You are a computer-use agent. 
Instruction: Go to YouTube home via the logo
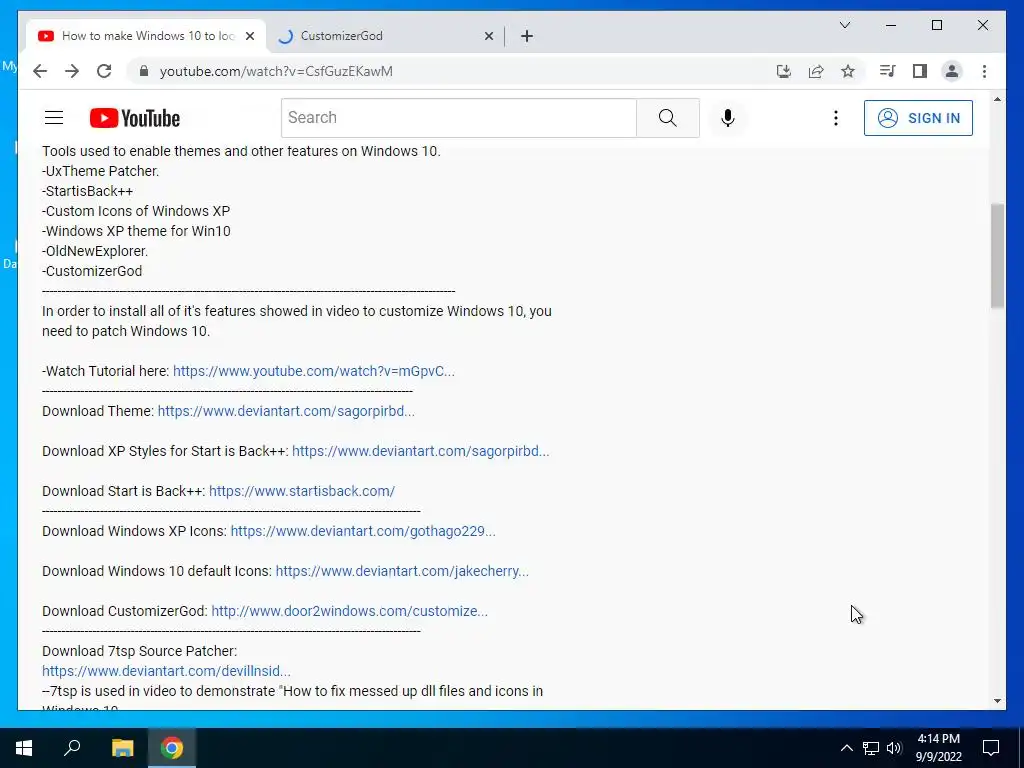[135, 118]
